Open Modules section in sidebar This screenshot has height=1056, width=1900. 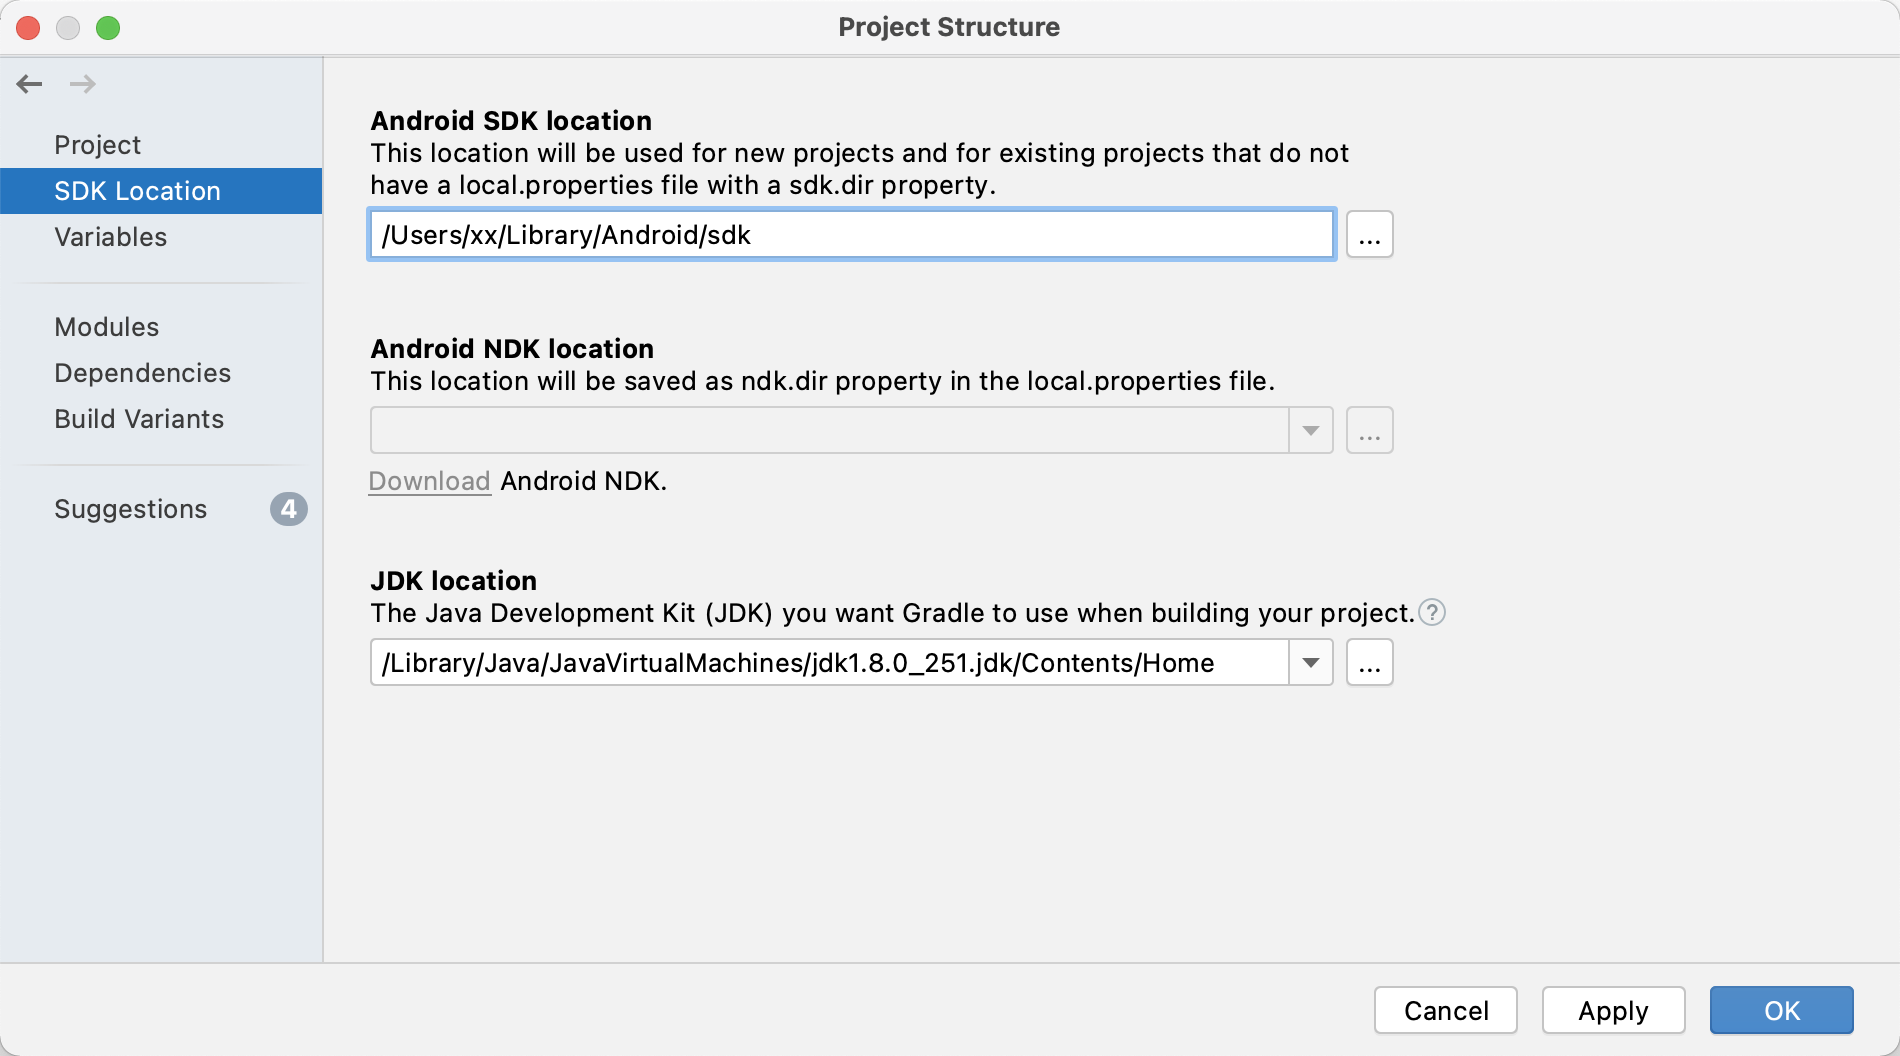click(x=161, y=327)
